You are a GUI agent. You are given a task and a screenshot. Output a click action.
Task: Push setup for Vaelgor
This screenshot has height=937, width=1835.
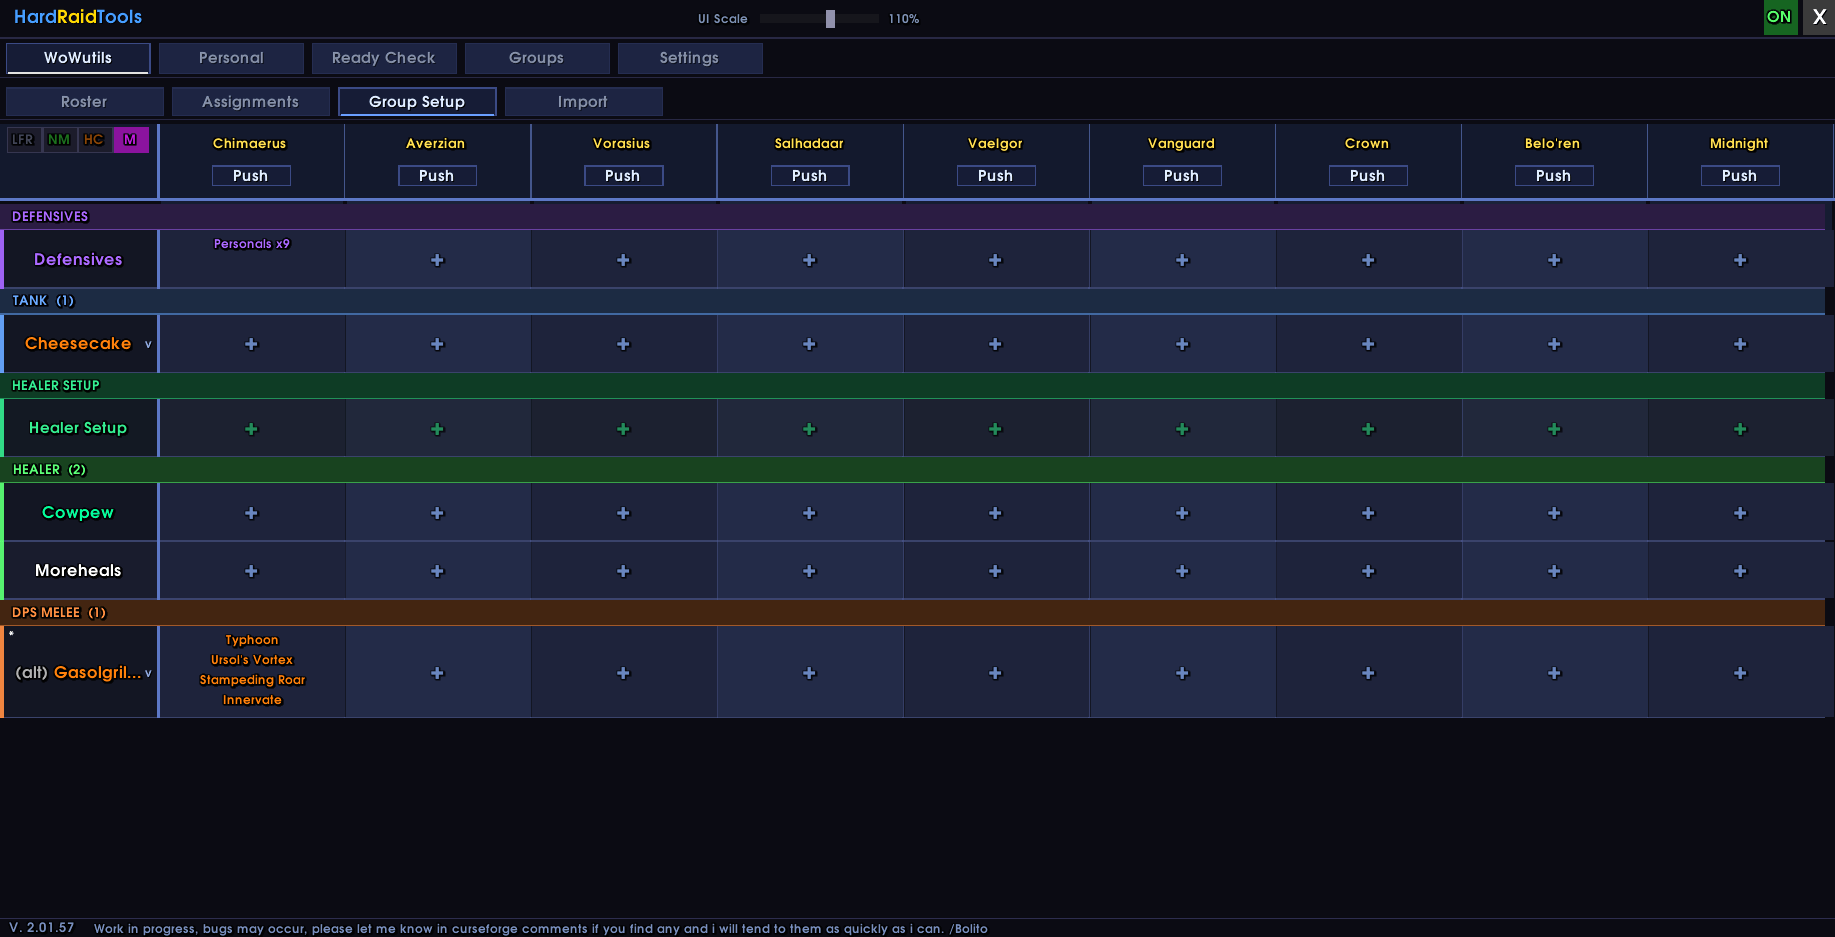[996, 176]
